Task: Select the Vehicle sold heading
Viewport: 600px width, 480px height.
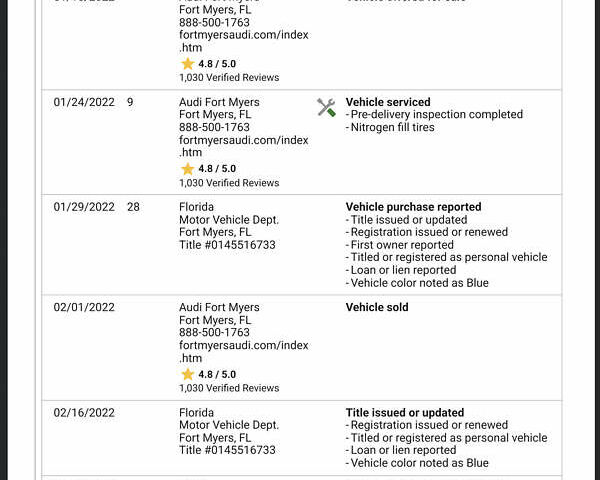Action: pyautogui.click(x=377, y=307)
